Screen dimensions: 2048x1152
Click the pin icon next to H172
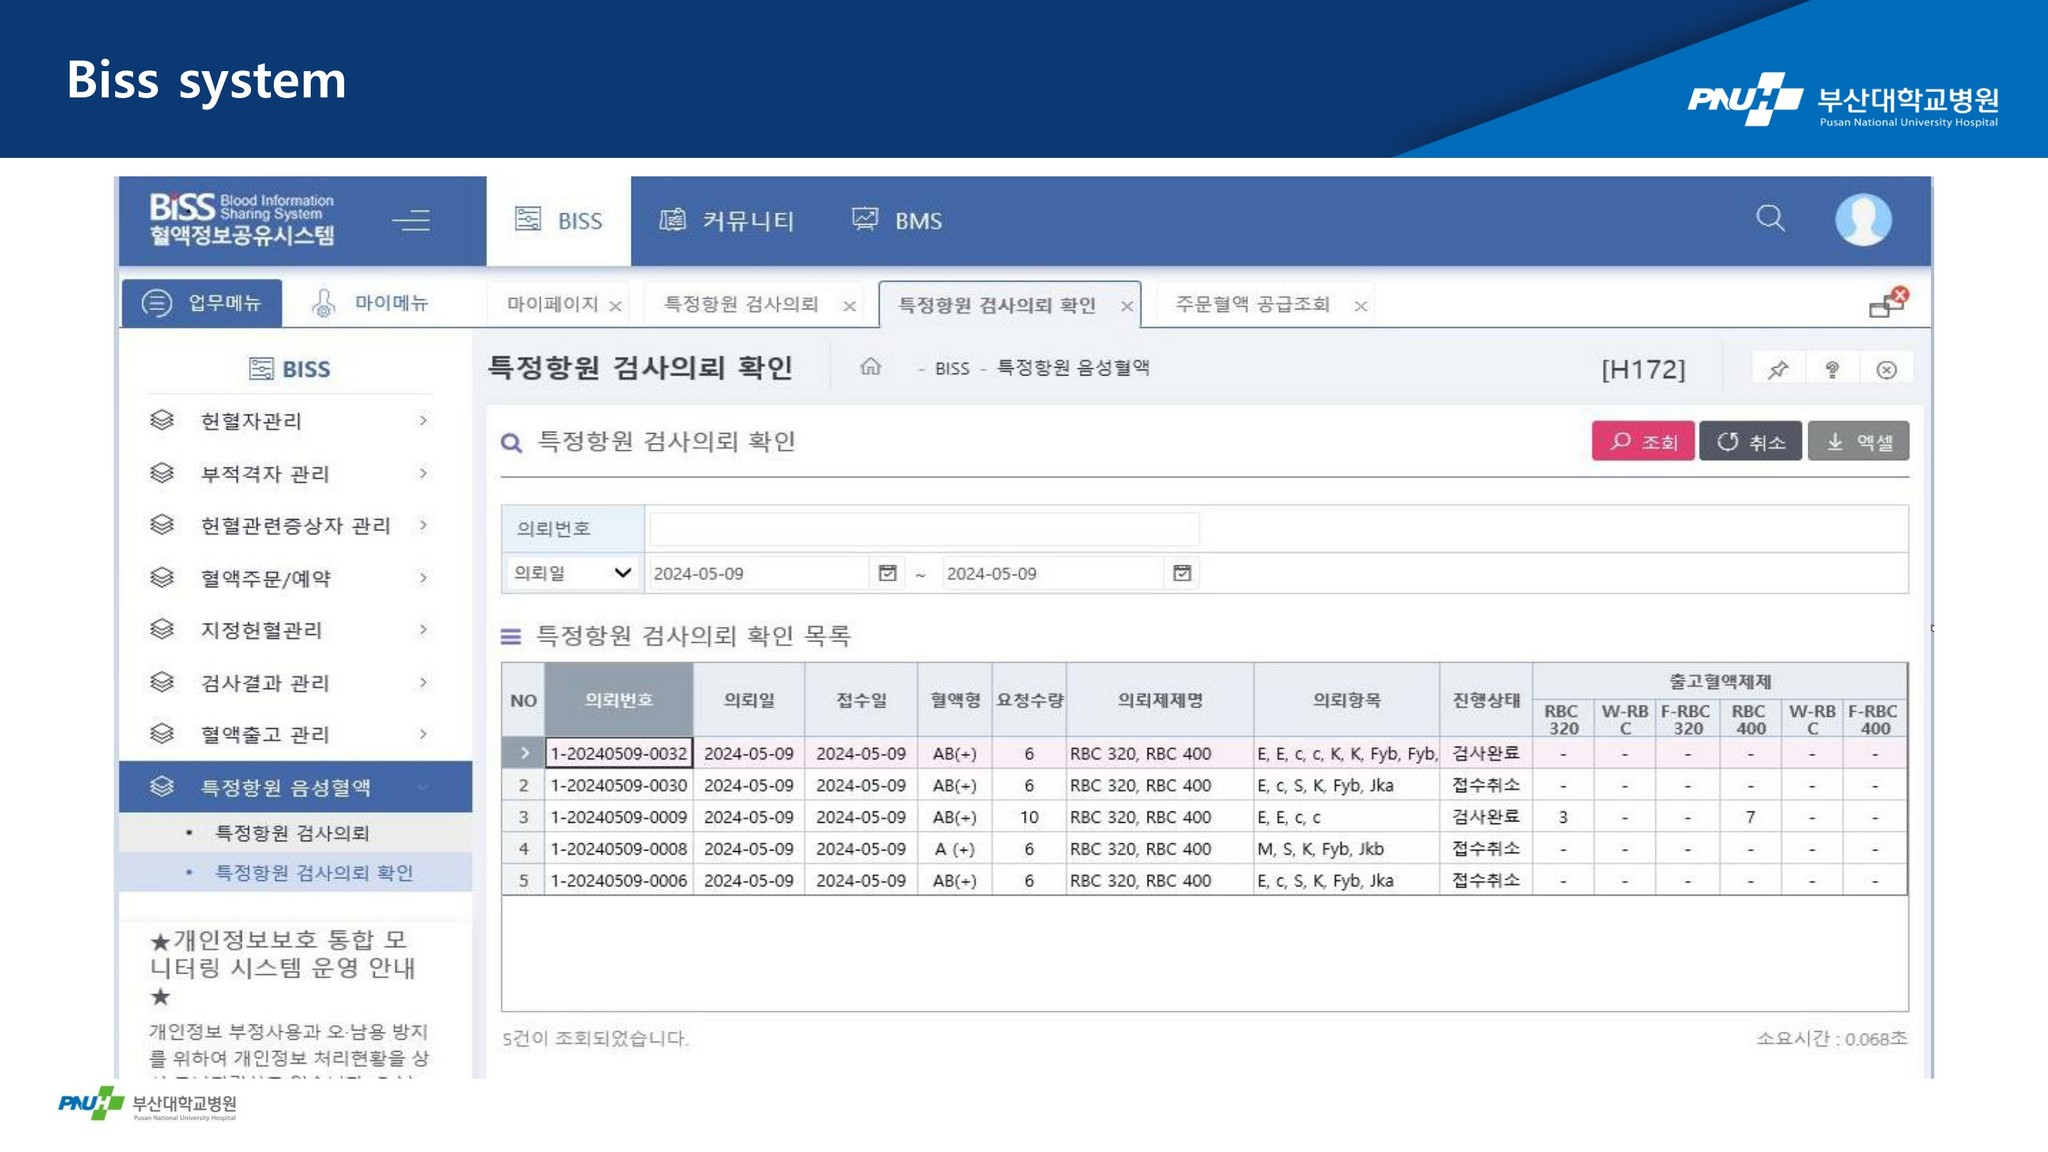pyautogui.click(x=1777, y=370)
